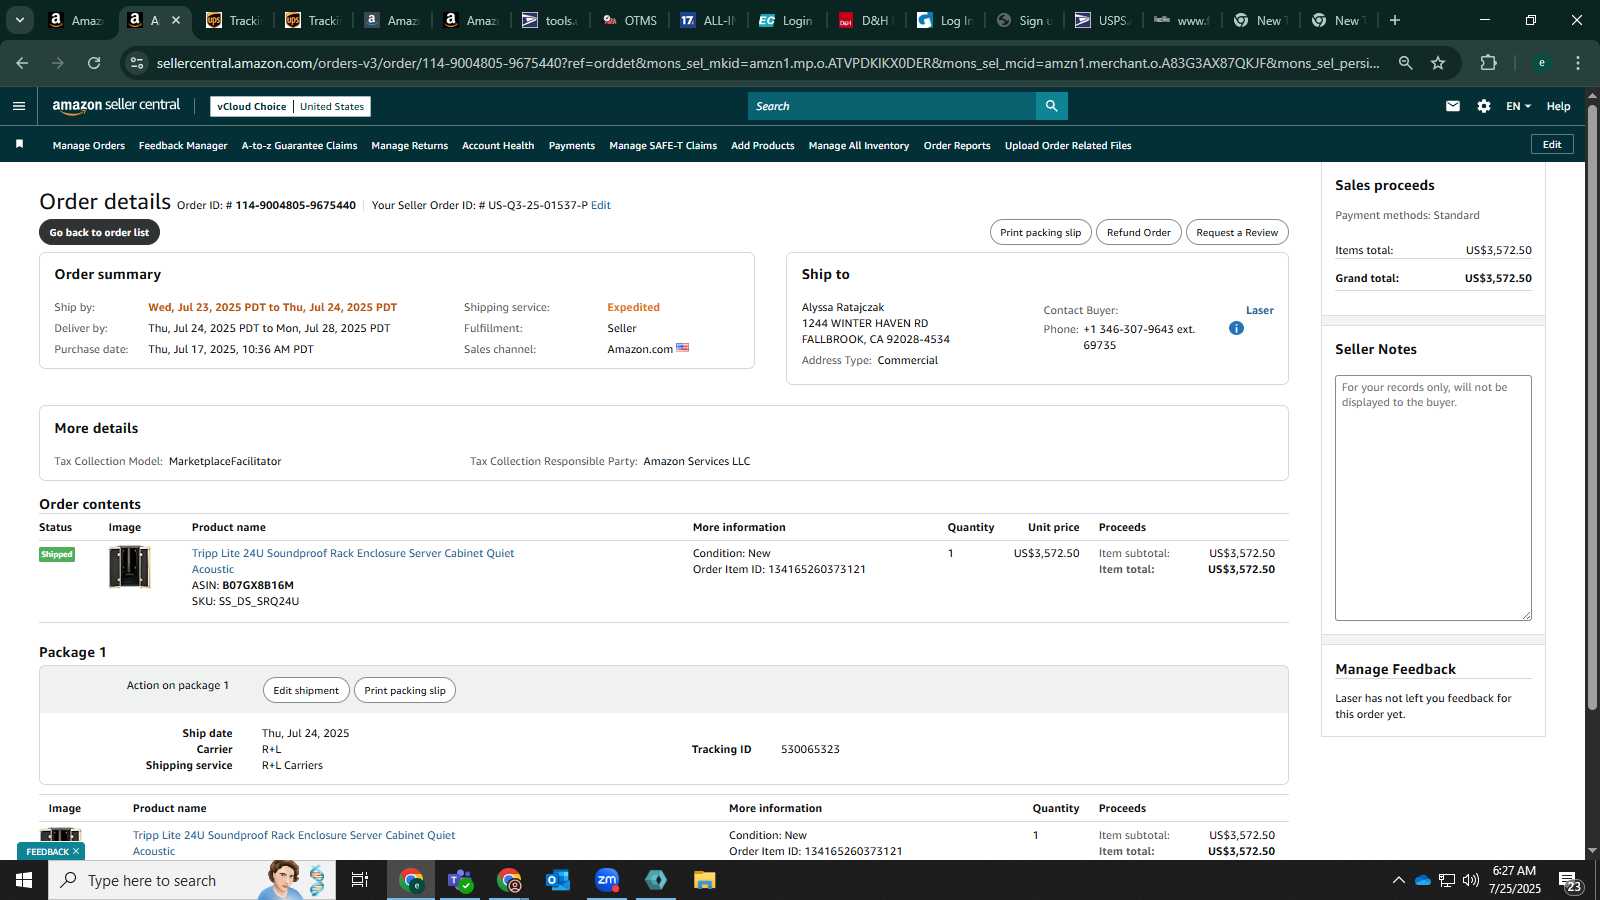
Task: Open the settings gear icon
Action: click(x=1484, y=106)
